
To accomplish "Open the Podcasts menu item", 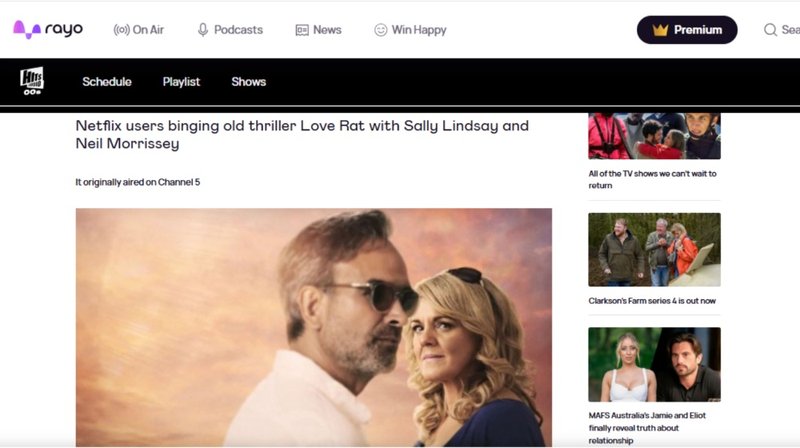I will point(238,30).
